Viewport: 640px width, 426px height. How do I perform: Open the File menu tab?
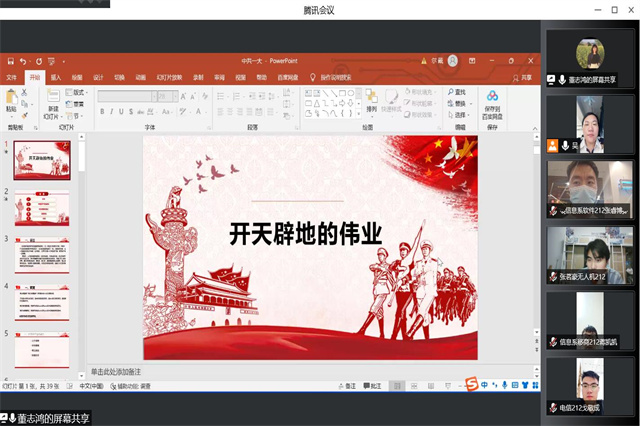click(x=12, y=77)
